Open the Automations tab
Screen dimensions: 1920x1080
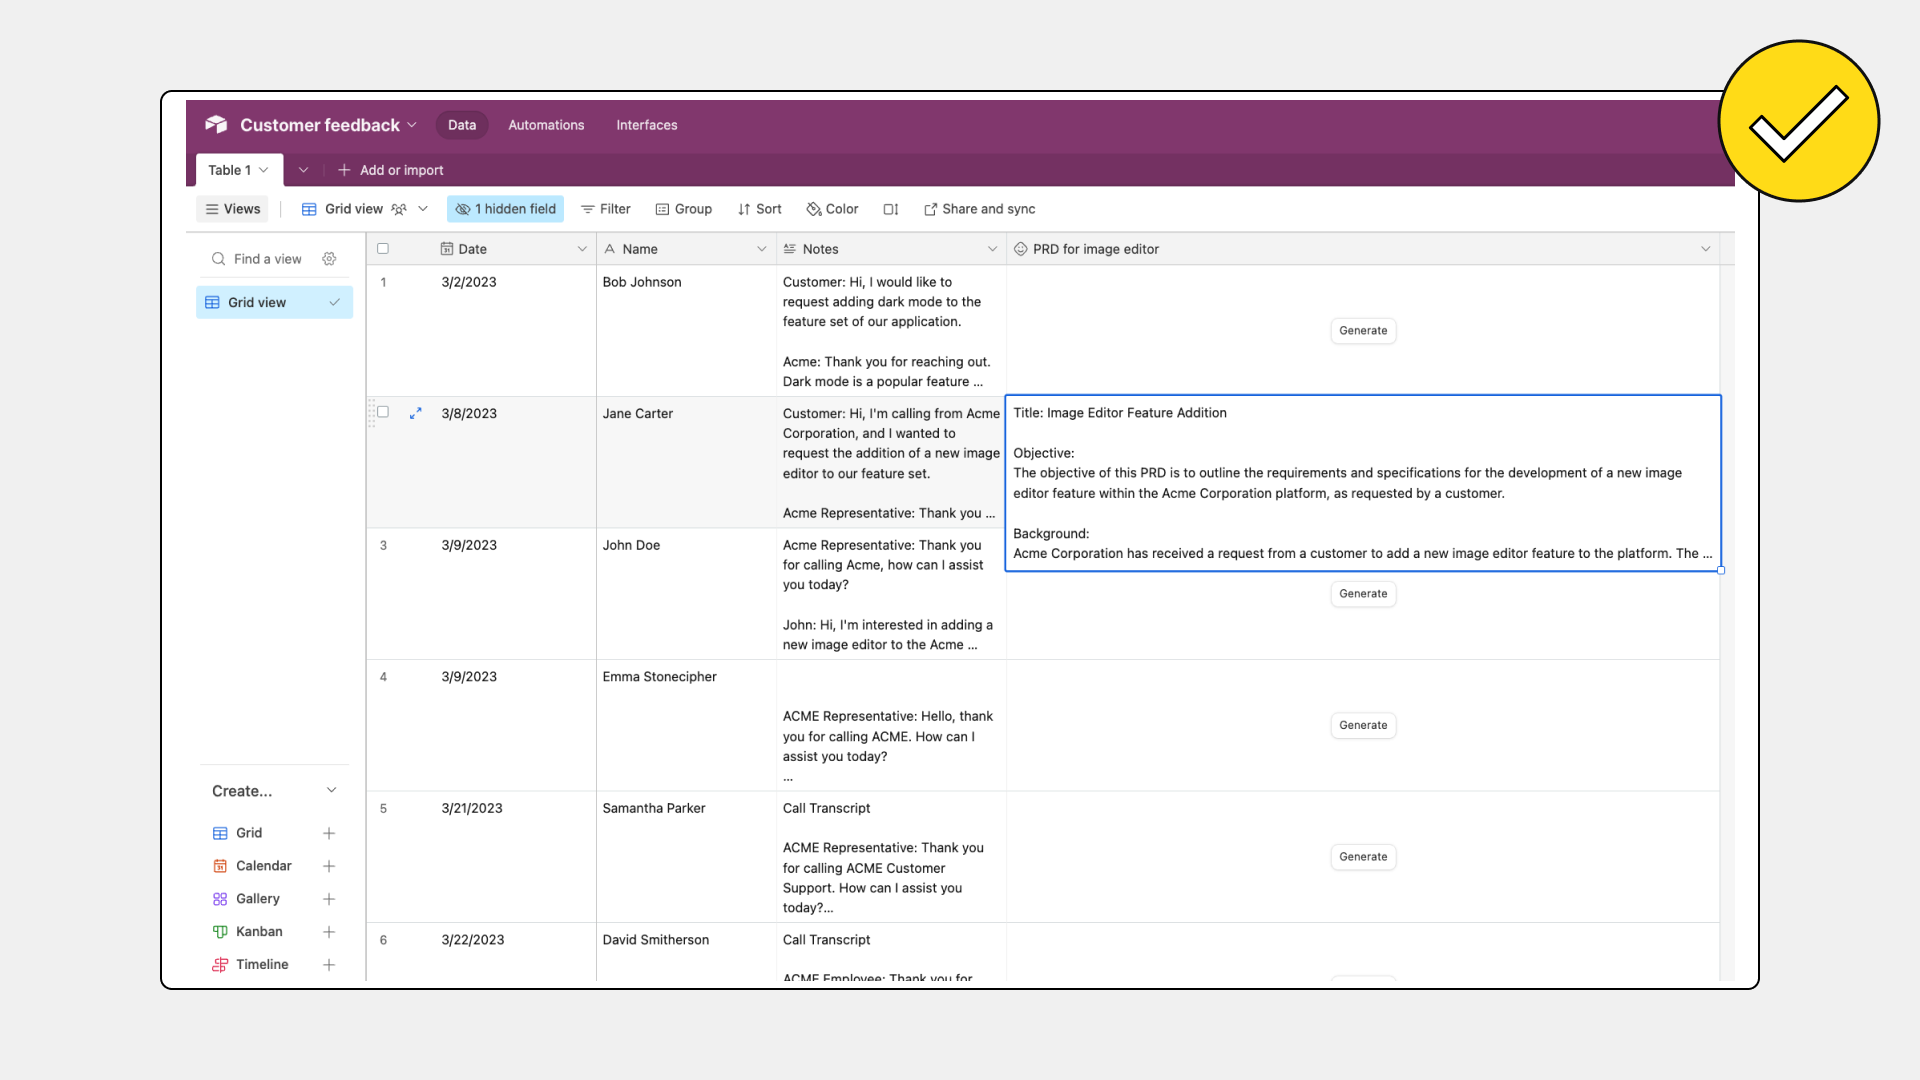pos(546,125)
